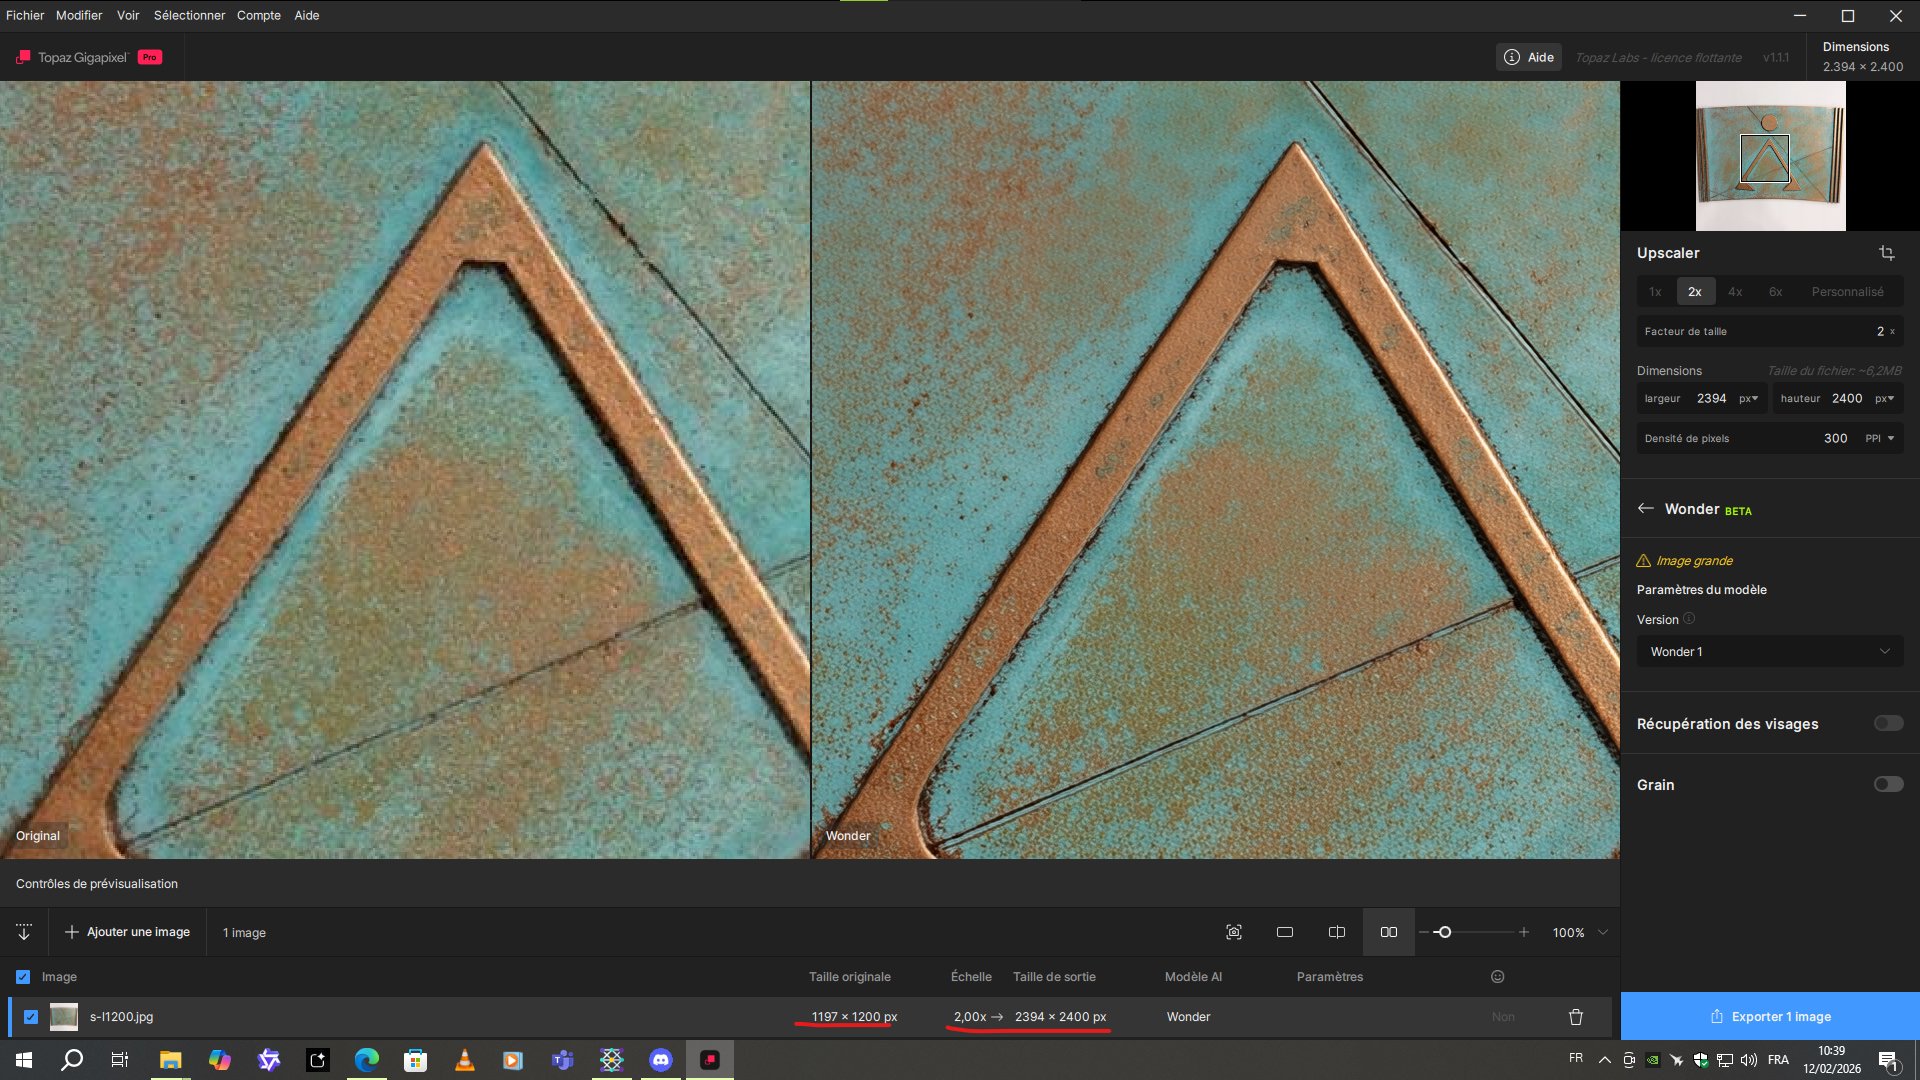Click Exporter 1 image button
1920x1080 pixels.
click(x=1770, y=1017)
